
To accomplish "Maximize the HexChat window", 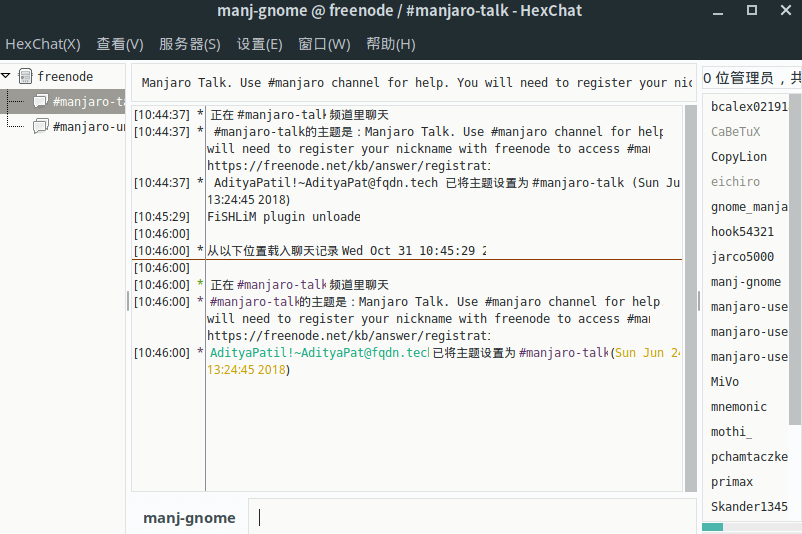I will click(752, 10).
